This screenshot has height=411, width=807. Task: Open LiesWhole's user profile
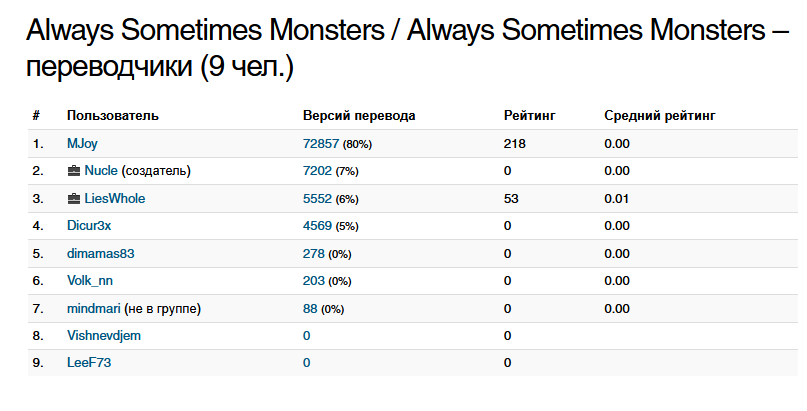(x=115, y=199)
